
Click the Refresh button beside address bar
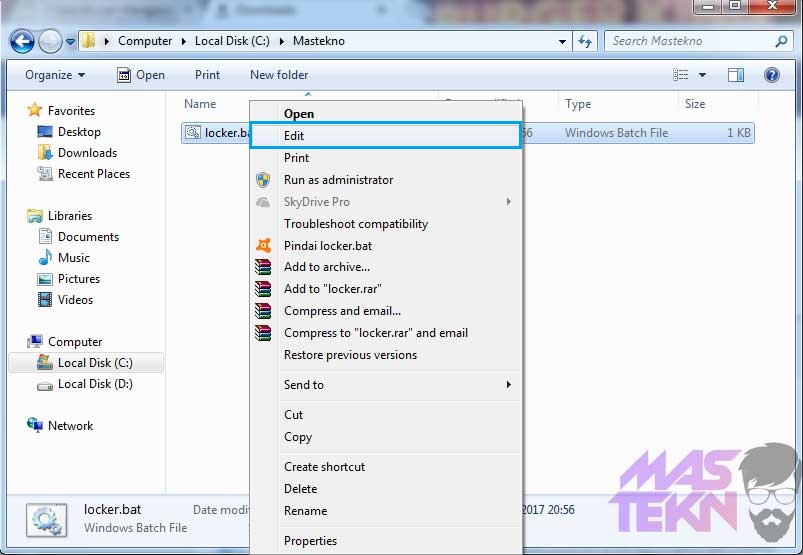(x=585, y=41)
